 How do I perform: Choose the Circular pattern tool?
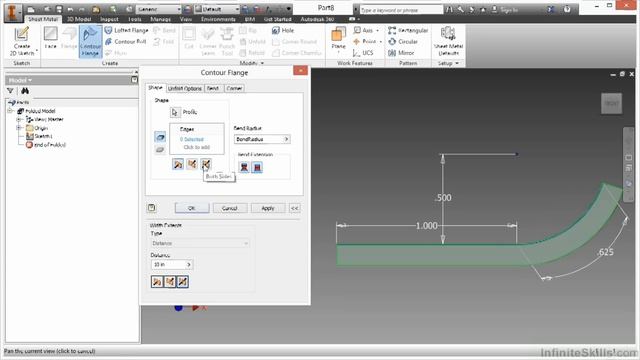(x=403, y=42)
